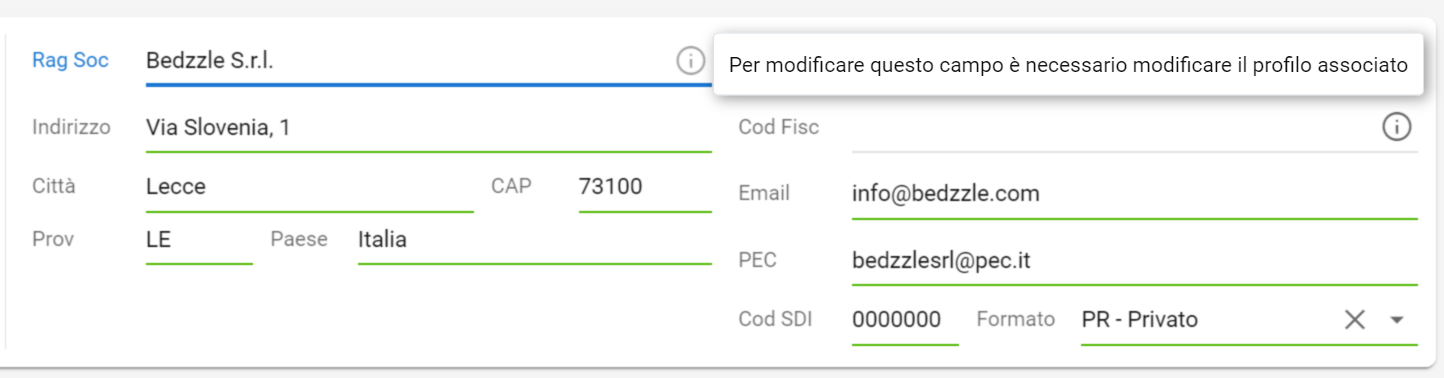Viewport: 1444px width, 378px height.
Task: Click the info icon beside Rag Soc field
Action: pyautogui.click(x=690, y=61)
